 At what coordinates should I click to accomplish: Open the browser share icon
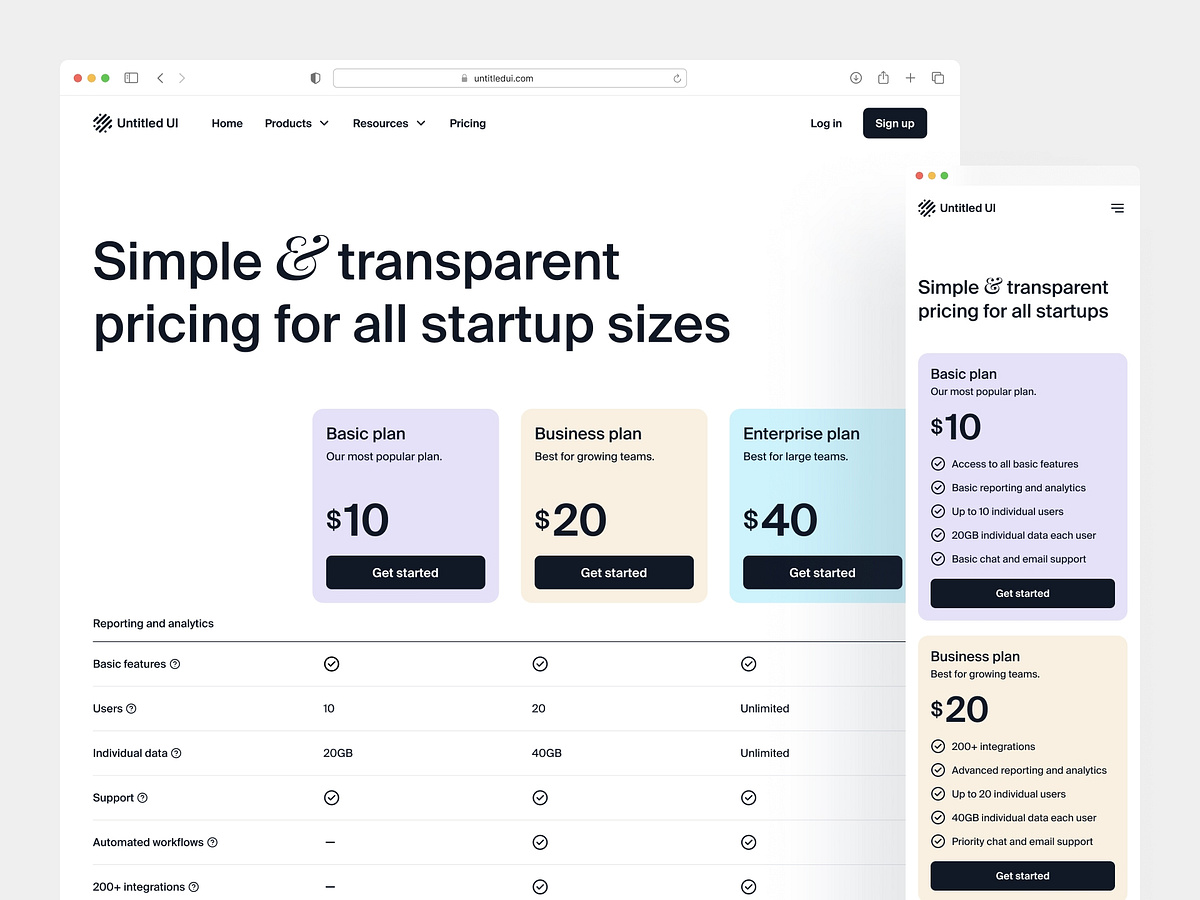click(x=883, y=77)
